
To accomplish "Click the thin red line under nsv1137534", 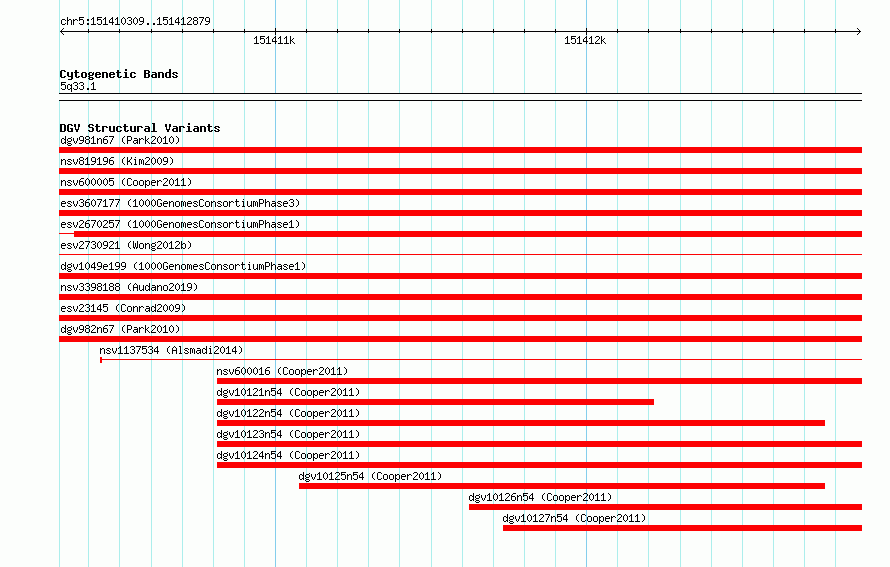I will click(481, 359).
